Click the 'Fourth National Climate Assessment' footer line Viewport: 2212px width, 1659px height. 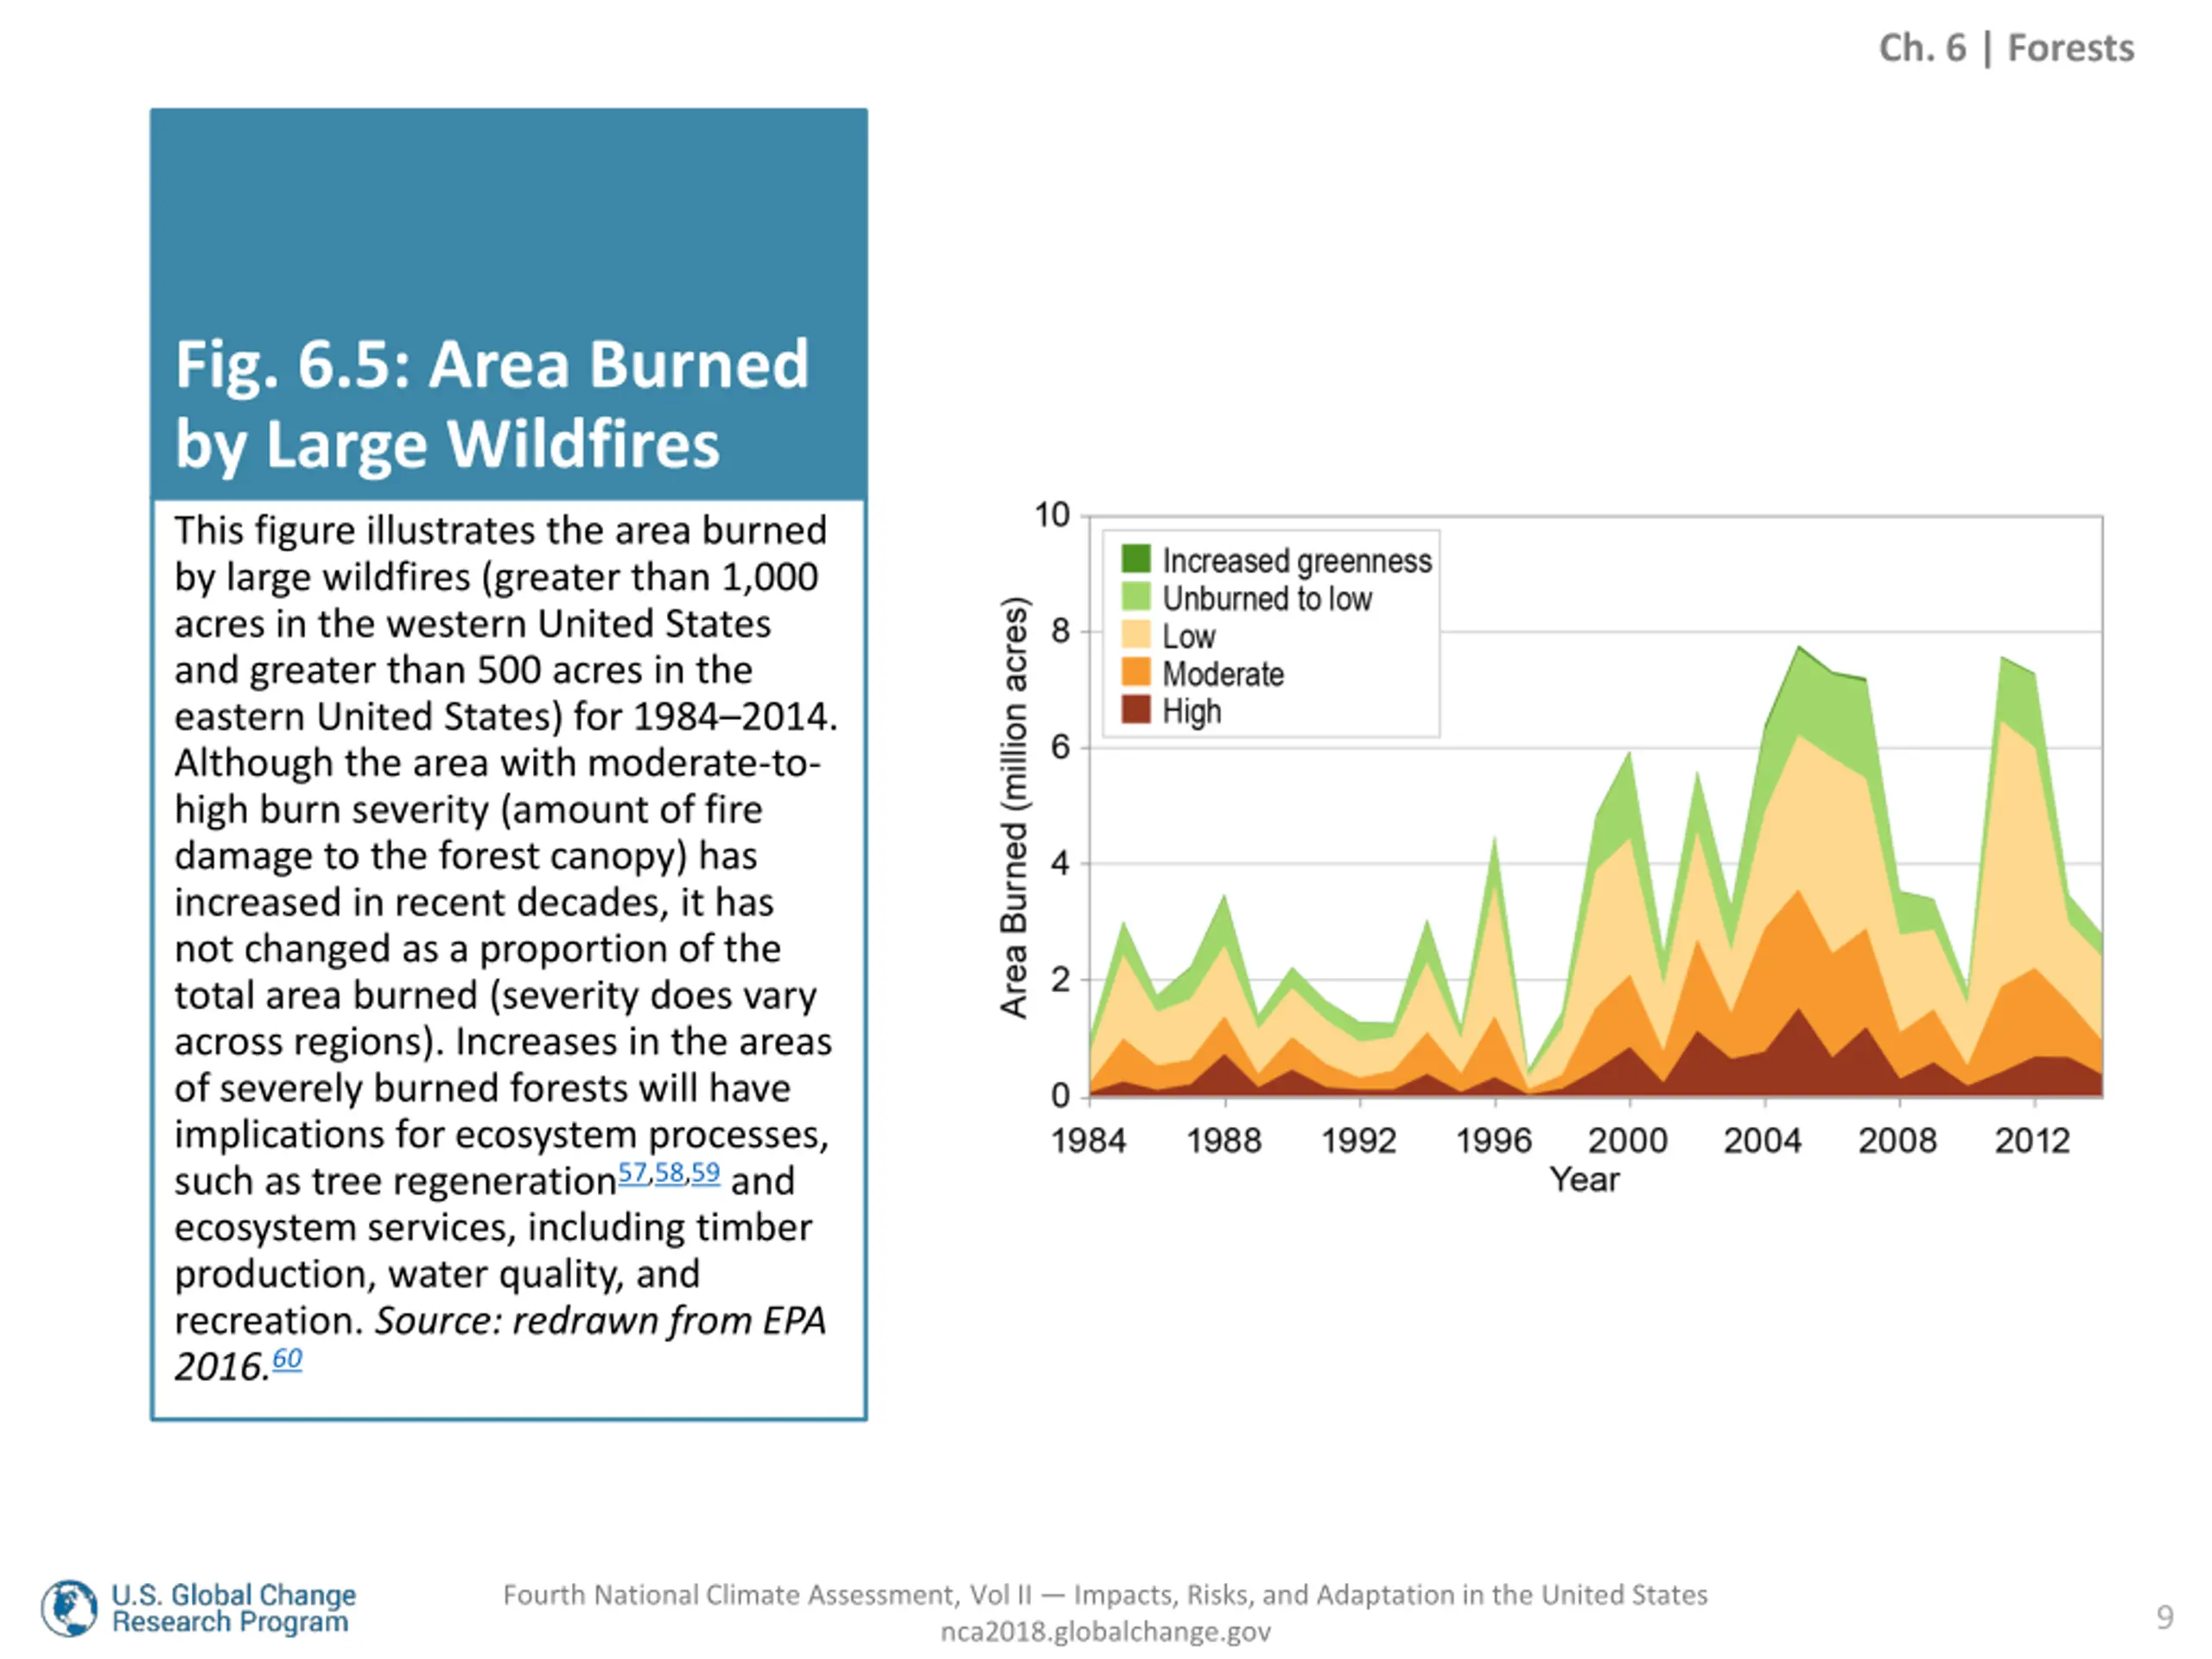tap(1105, 1595)
